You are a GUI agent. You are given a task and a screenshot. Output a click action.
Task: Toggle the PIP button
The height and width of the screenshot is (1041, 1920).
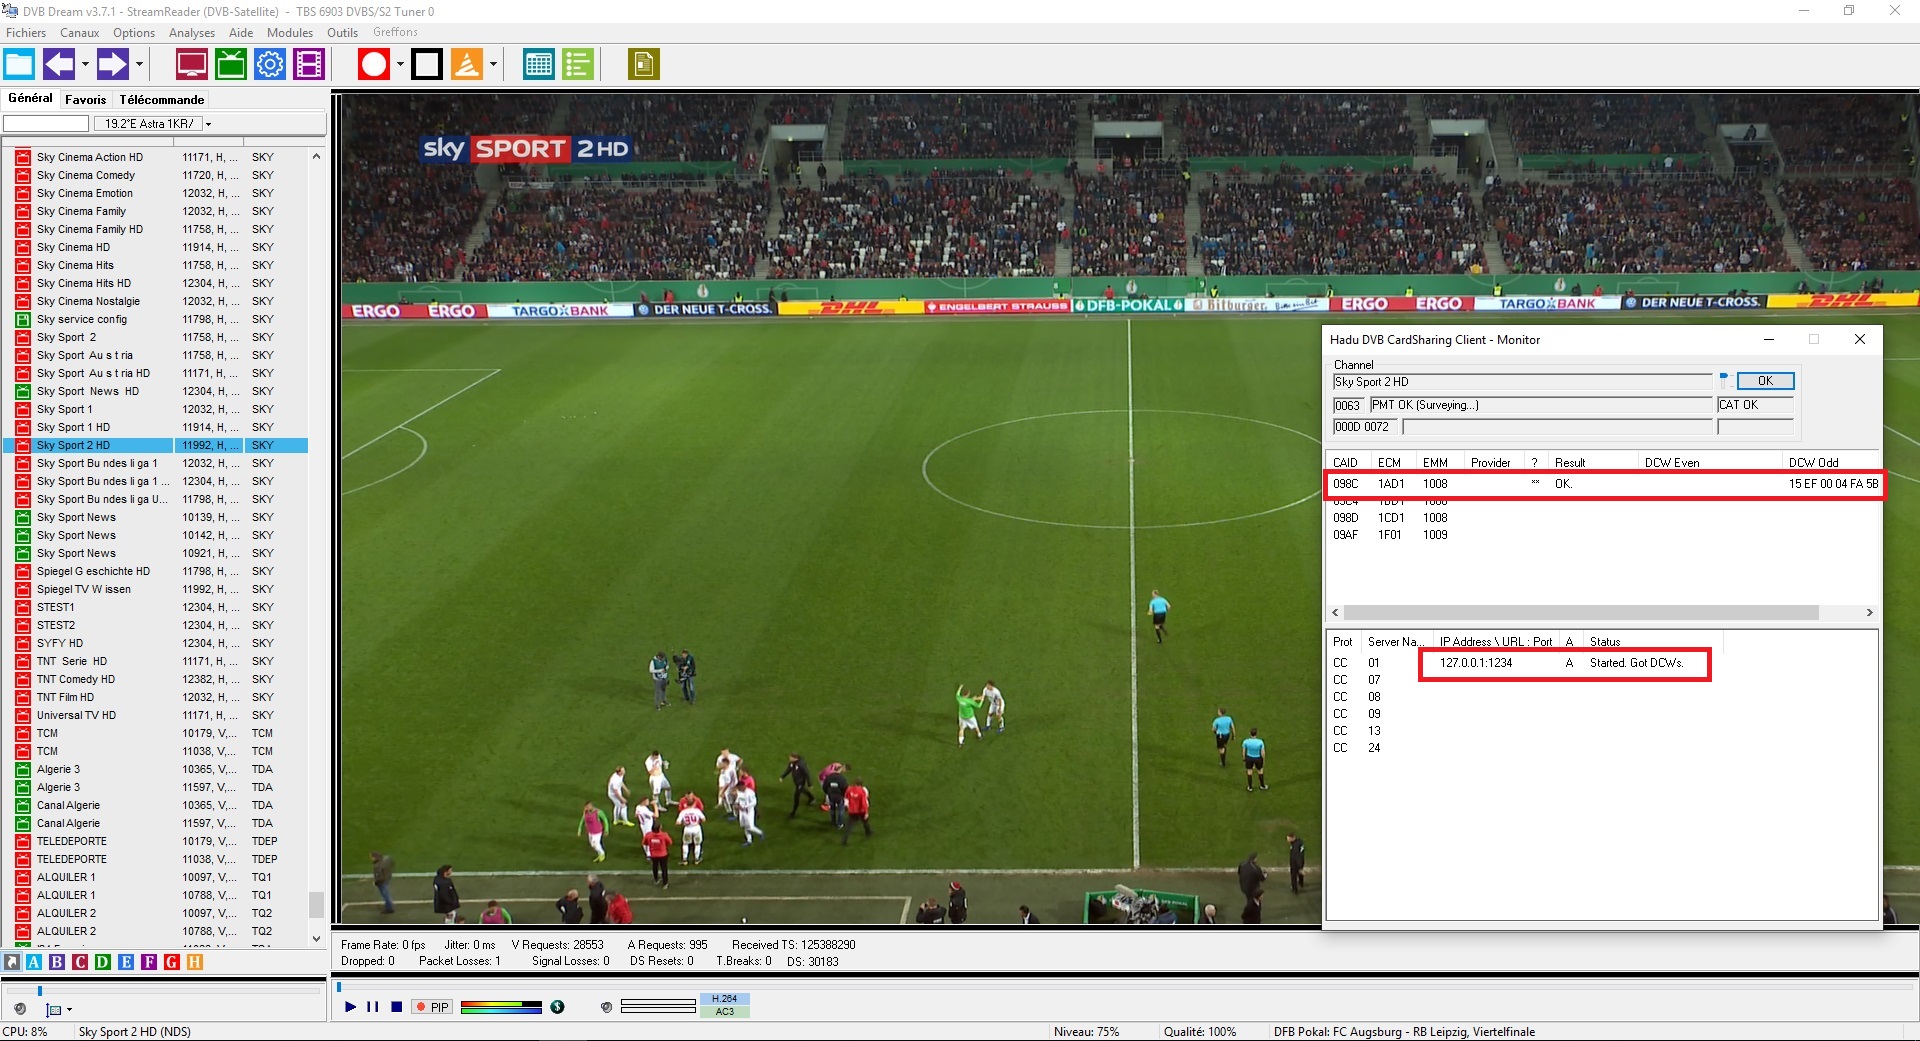(x=432, y=1007)
